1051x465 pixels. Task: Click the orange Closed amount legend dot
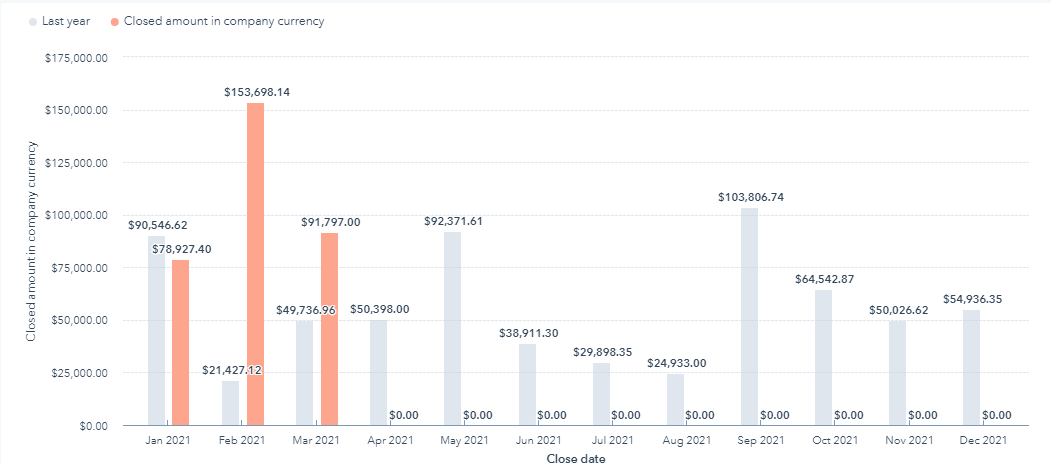click(x=115, y=21)
